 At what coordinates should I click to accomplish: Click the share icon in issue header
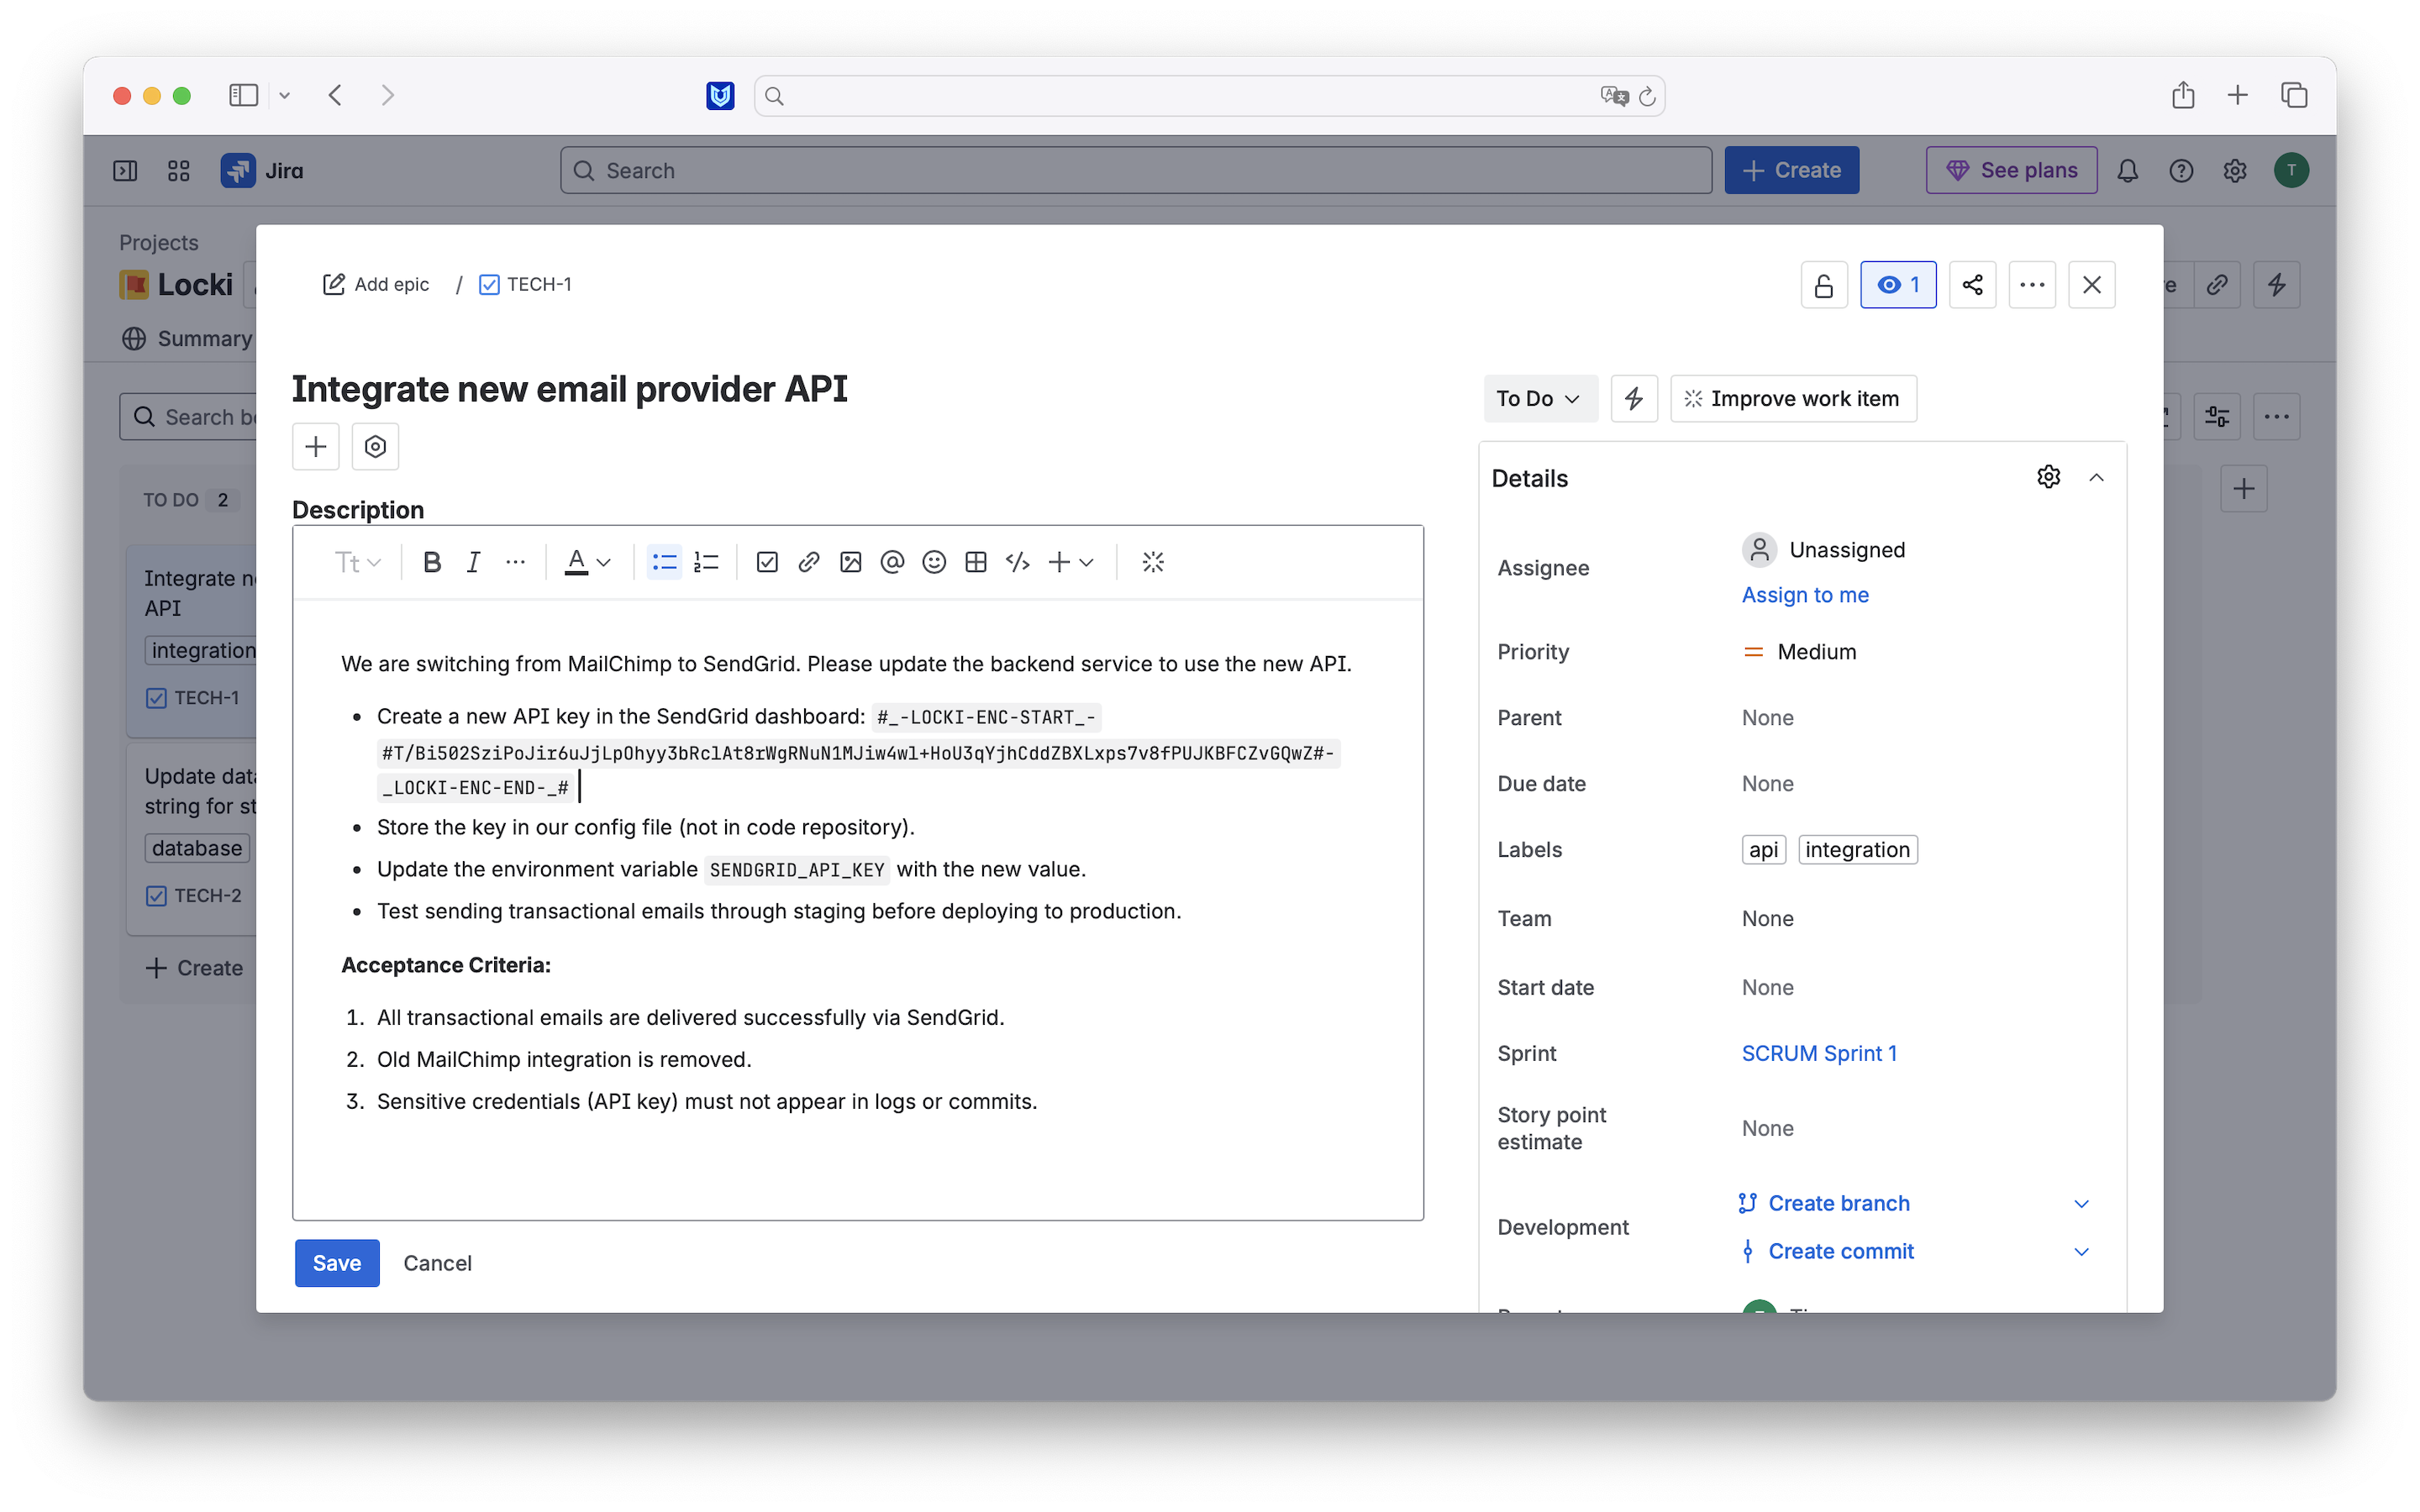pos(1972,285)
